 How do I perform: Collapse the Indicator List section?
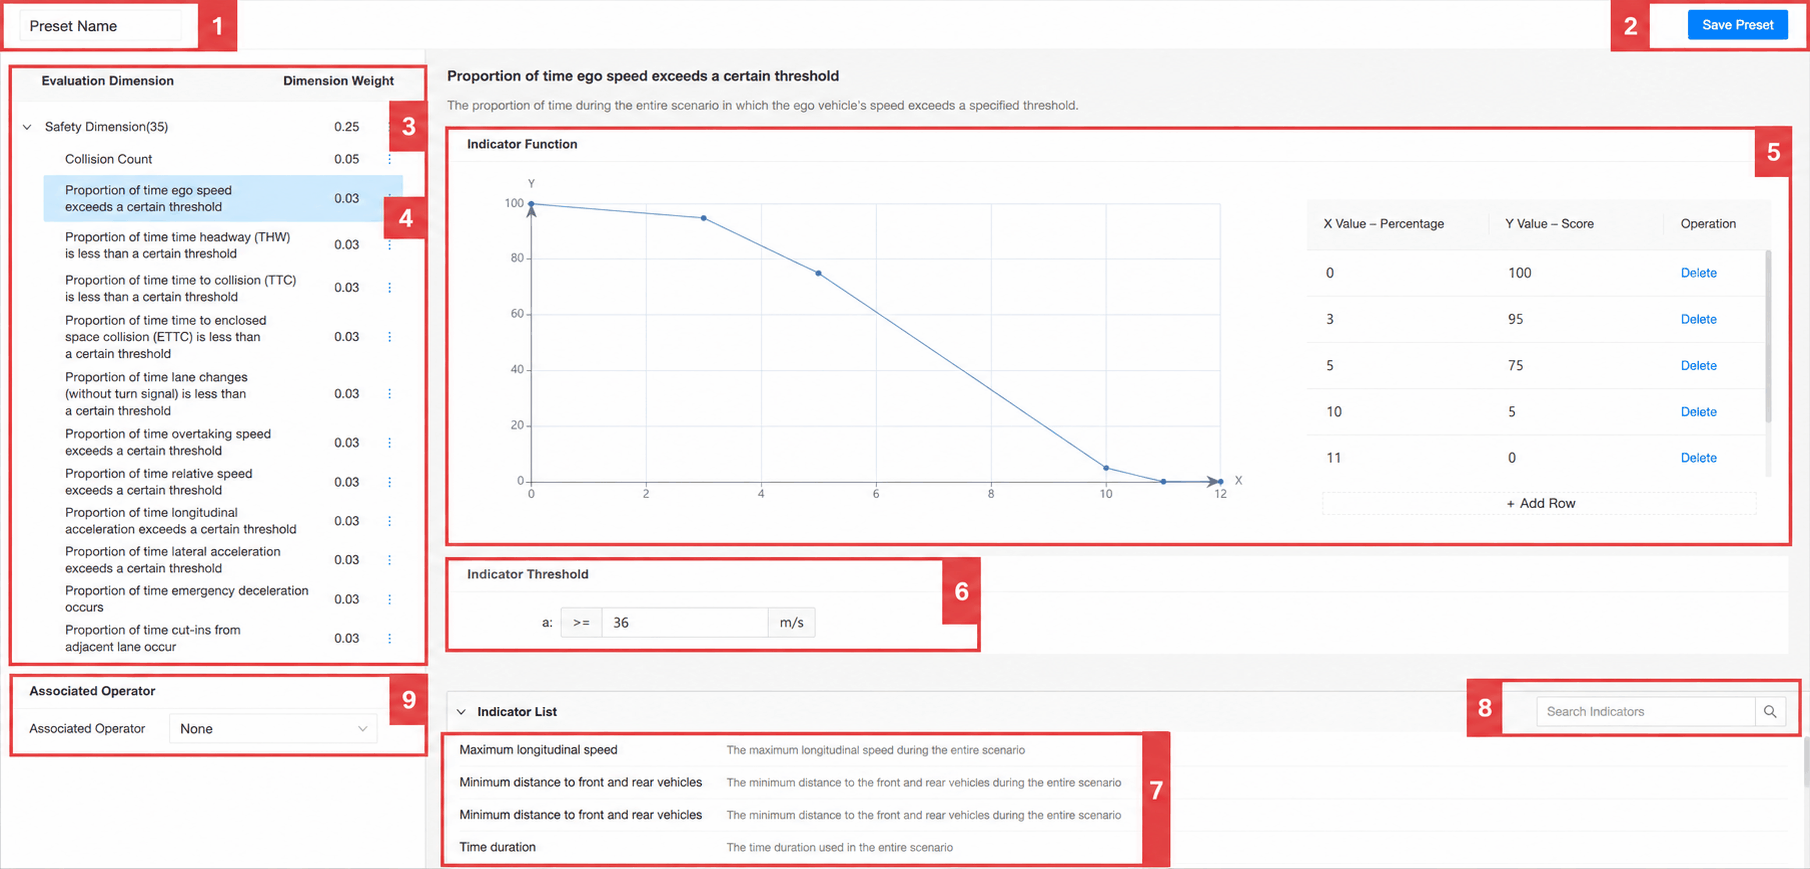tap(461, 712)
